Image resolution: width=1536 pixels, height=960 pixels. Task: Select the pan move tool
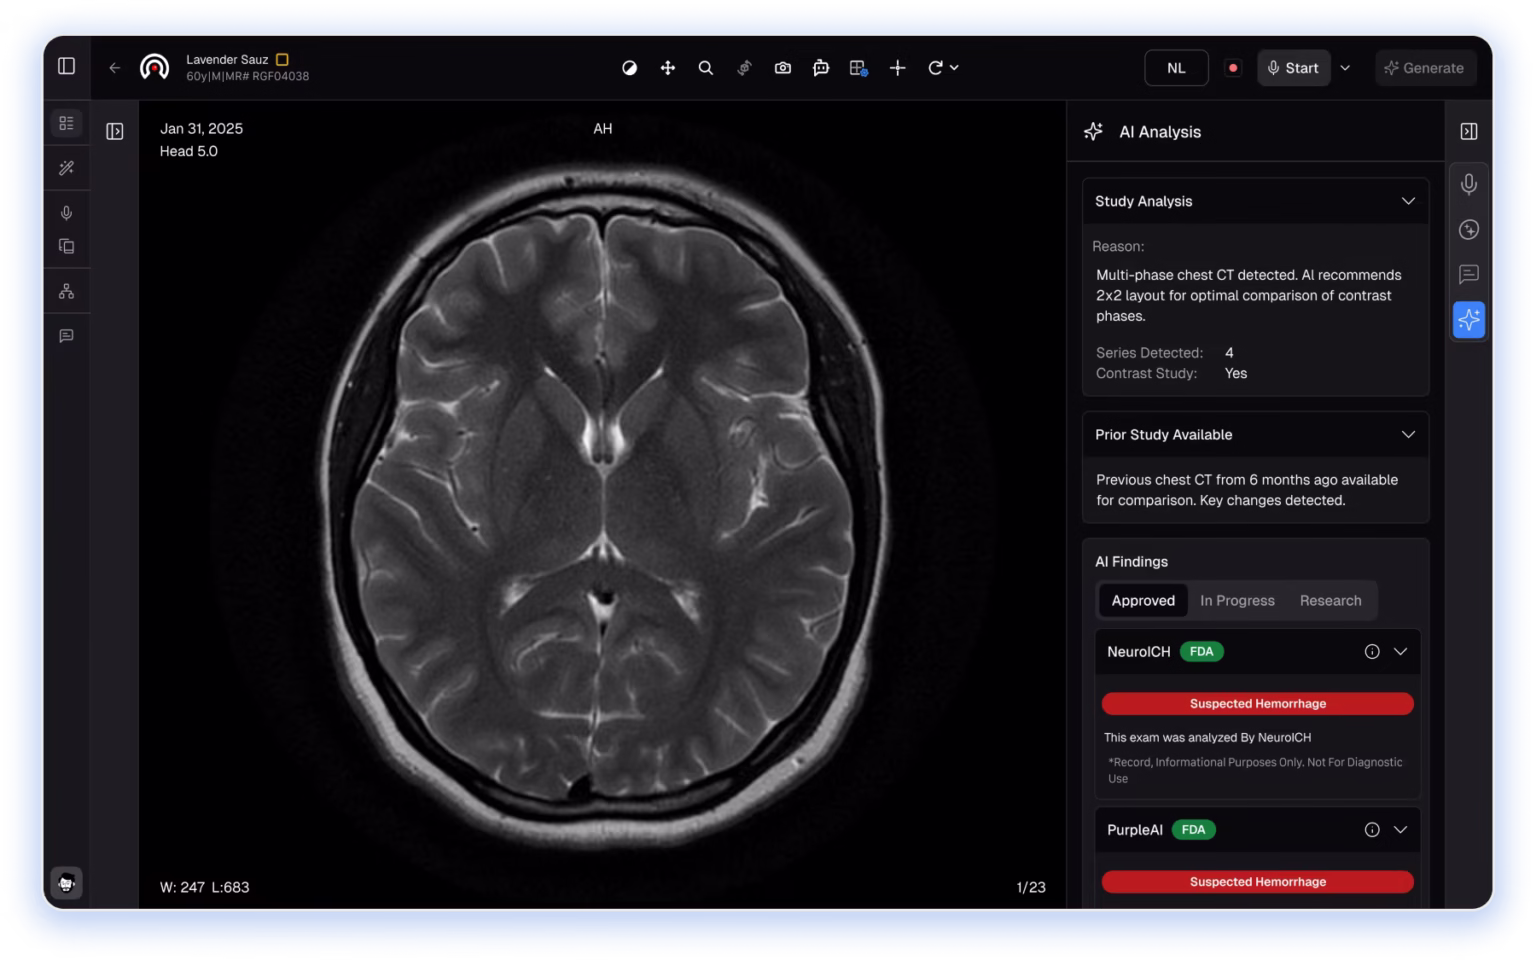pyautogui.click(x=668, y=68)
